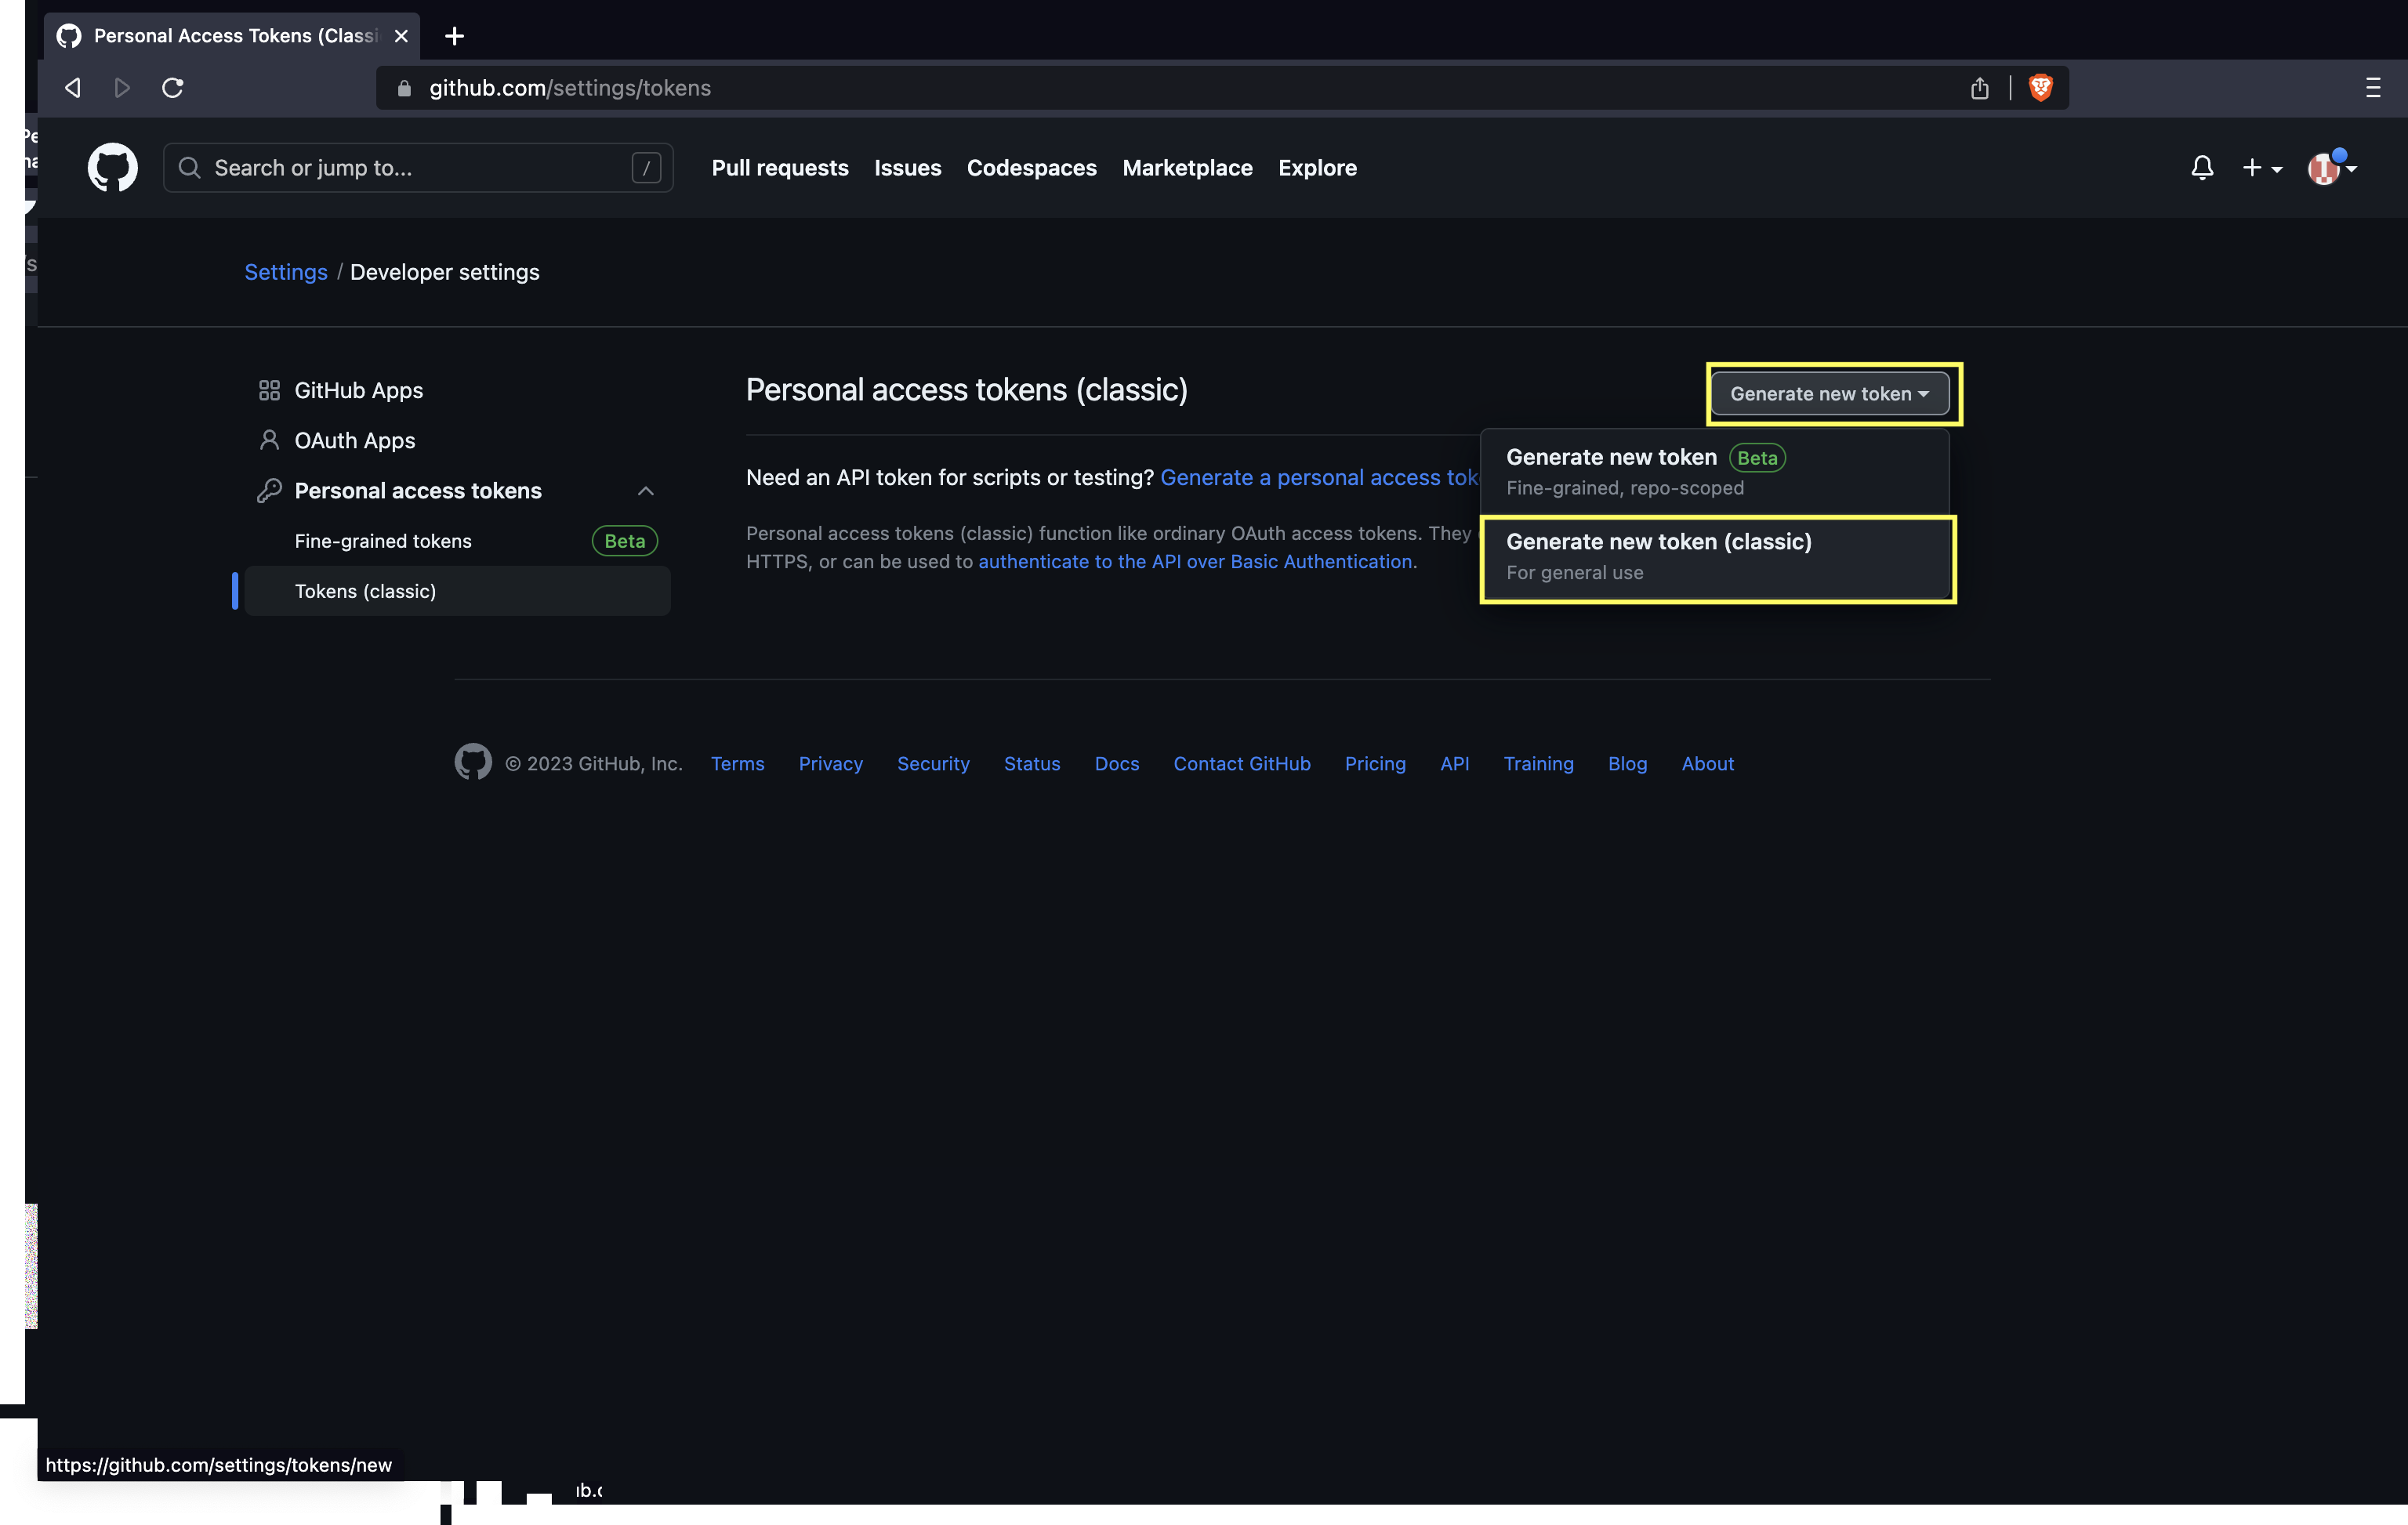
Task: Click the Status footer link
Action: 1032,763
